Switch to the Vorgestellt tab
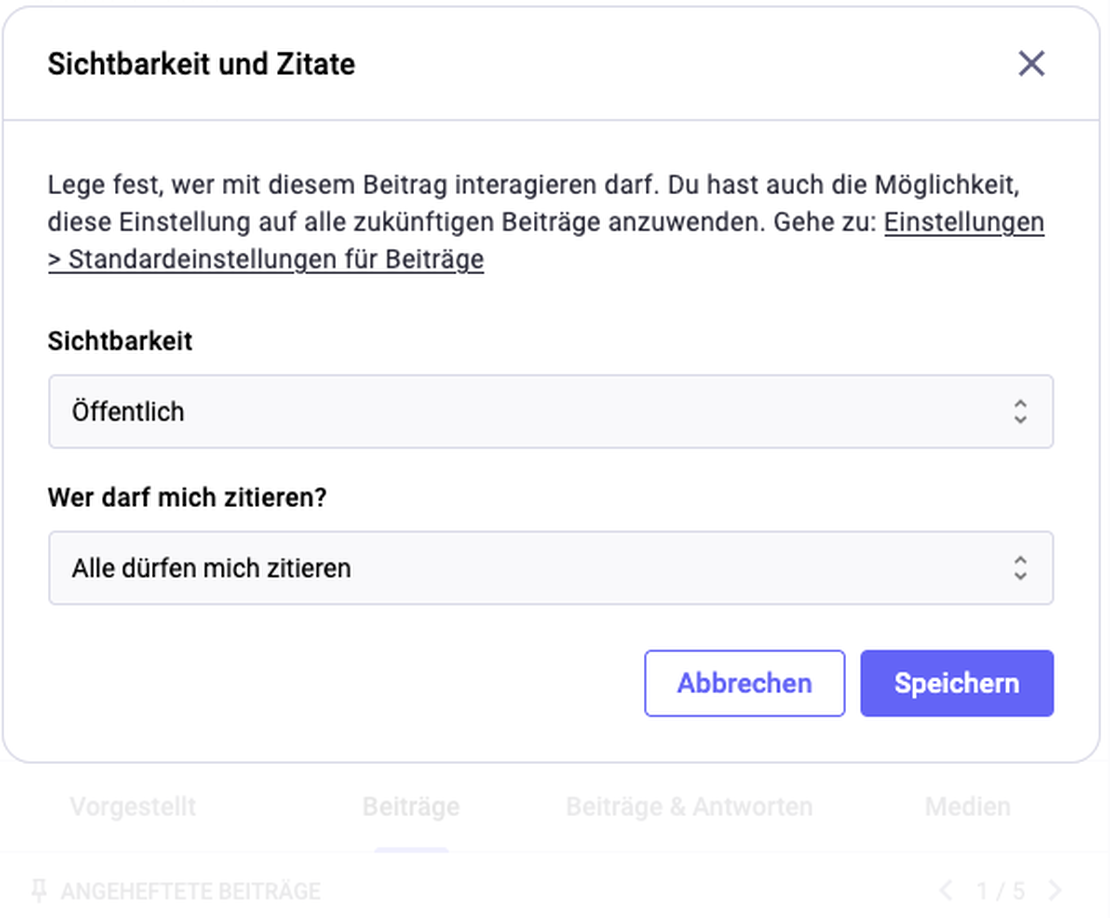 click(x=132, y=806)
